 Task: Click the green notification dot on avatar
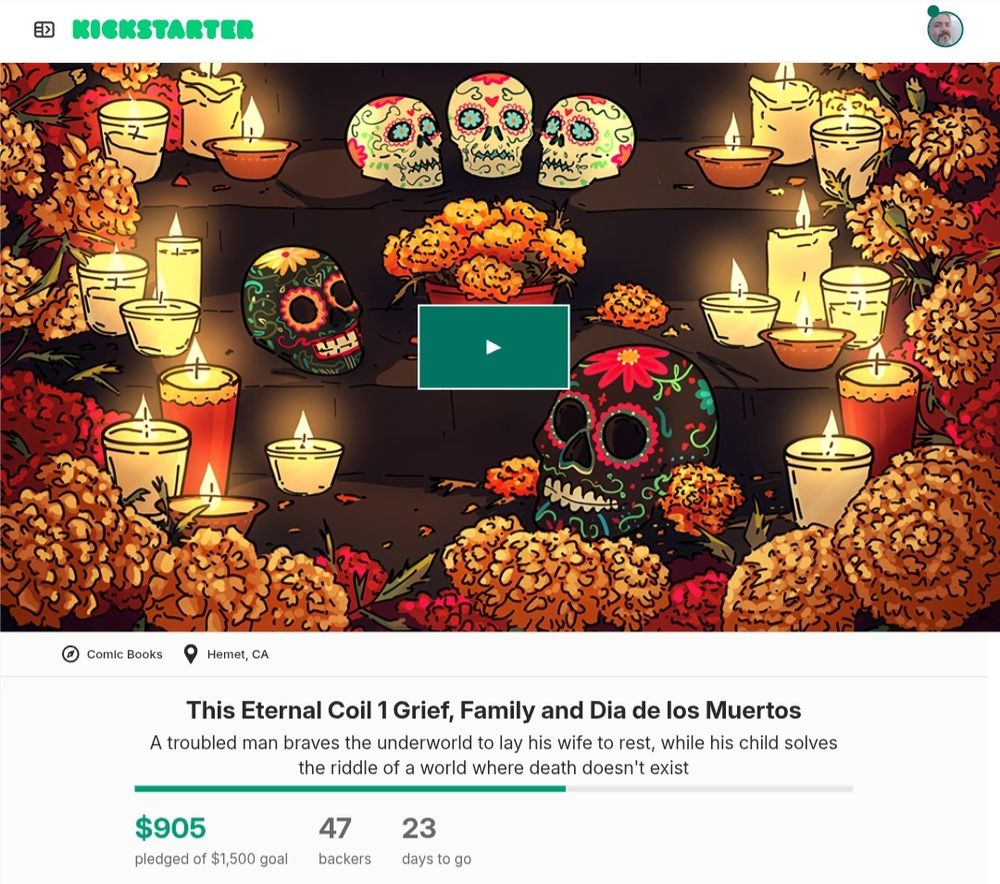(933, 11)
